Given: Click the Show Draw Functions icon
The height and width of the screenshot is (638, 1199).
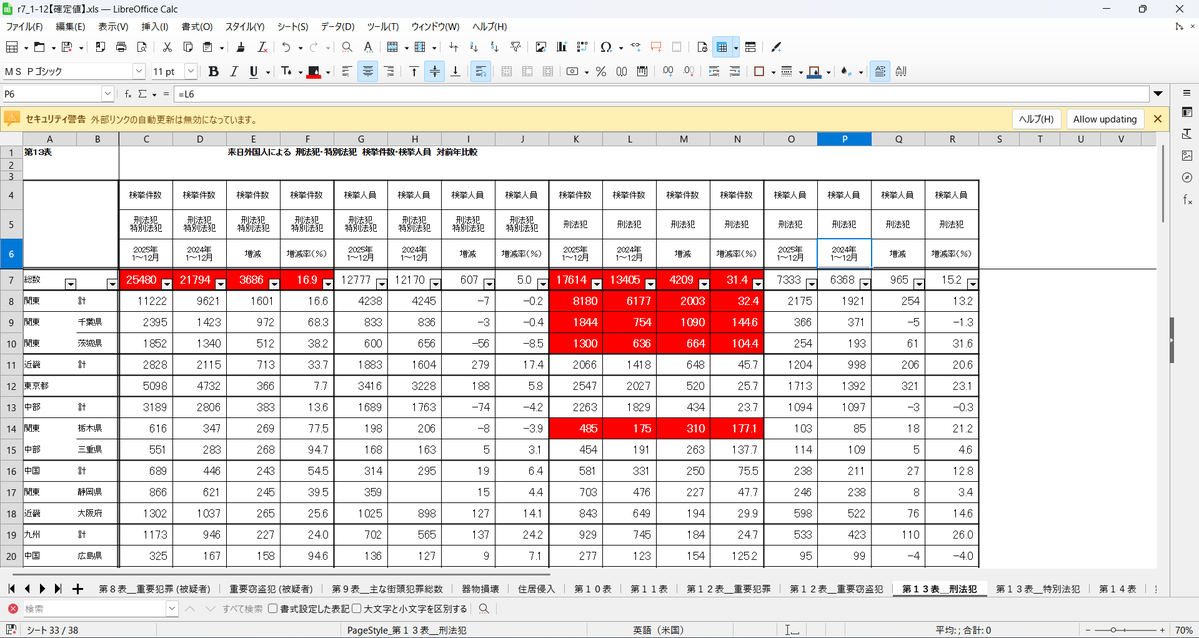Looking at the screenshot, I should [x=776, y=47].
